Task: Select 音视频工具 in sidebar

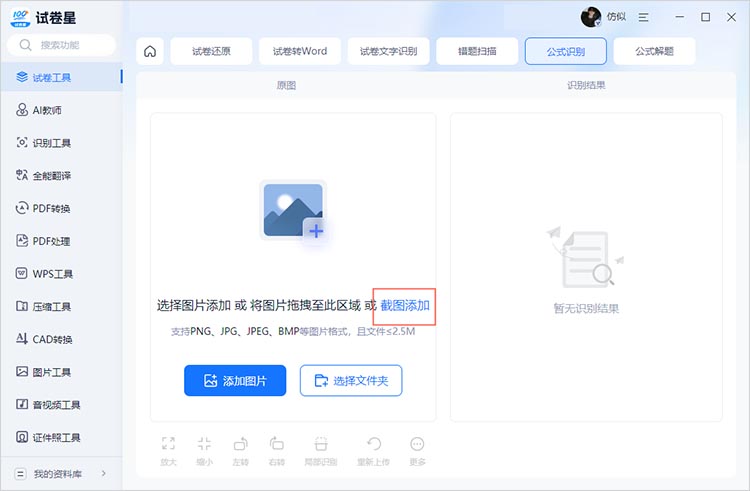Action: 61,405
